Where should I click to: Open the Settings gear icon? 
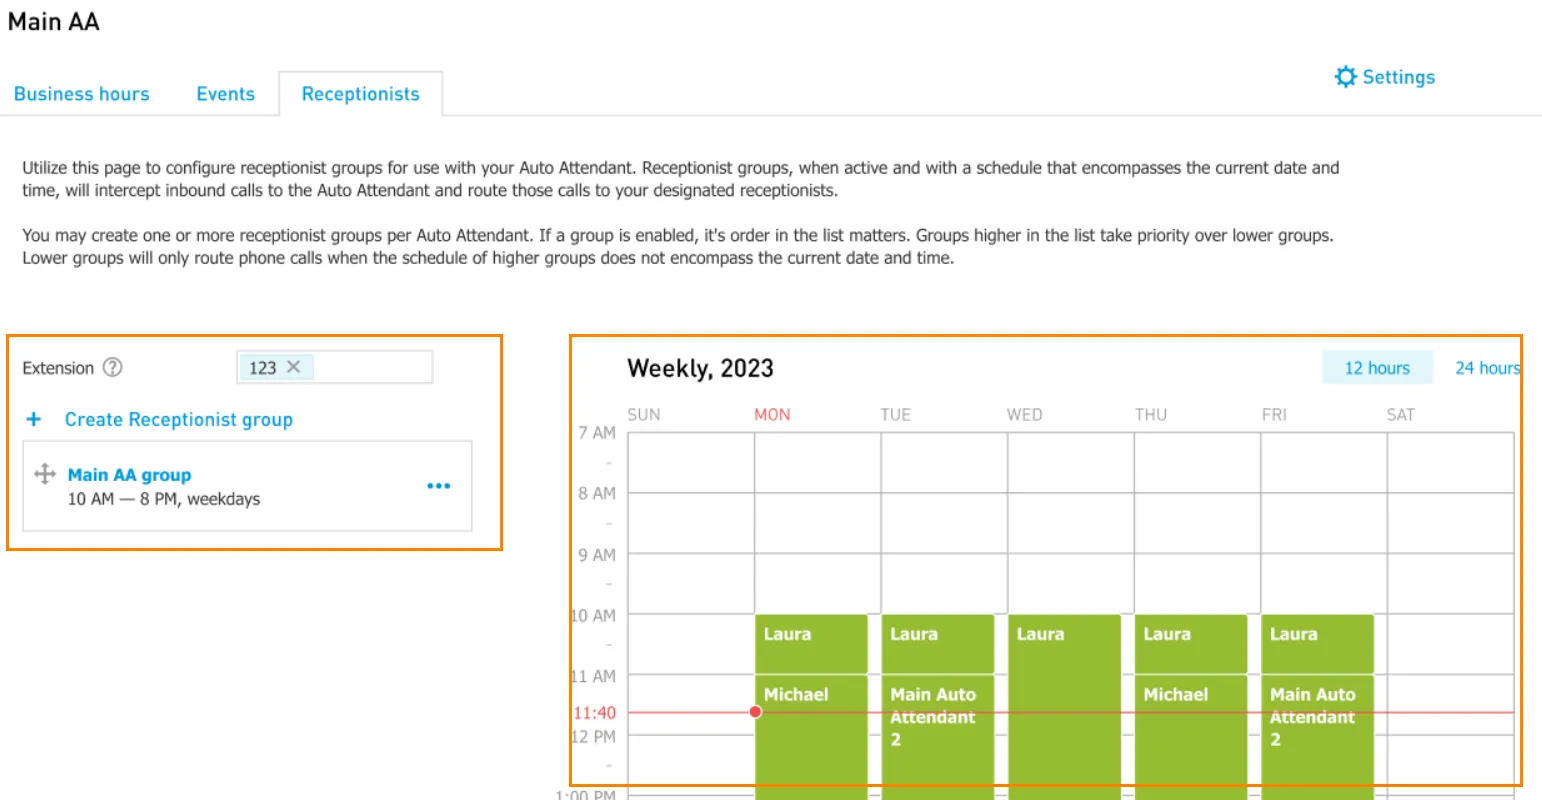[x=1346, y=77]
